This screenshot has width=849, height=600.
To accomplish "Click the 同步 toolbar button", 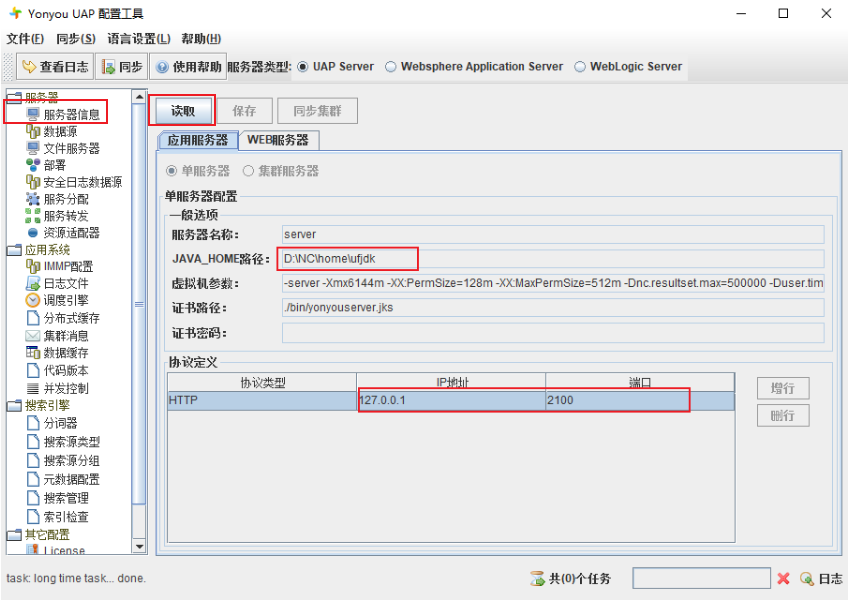I will click(122, 67).
